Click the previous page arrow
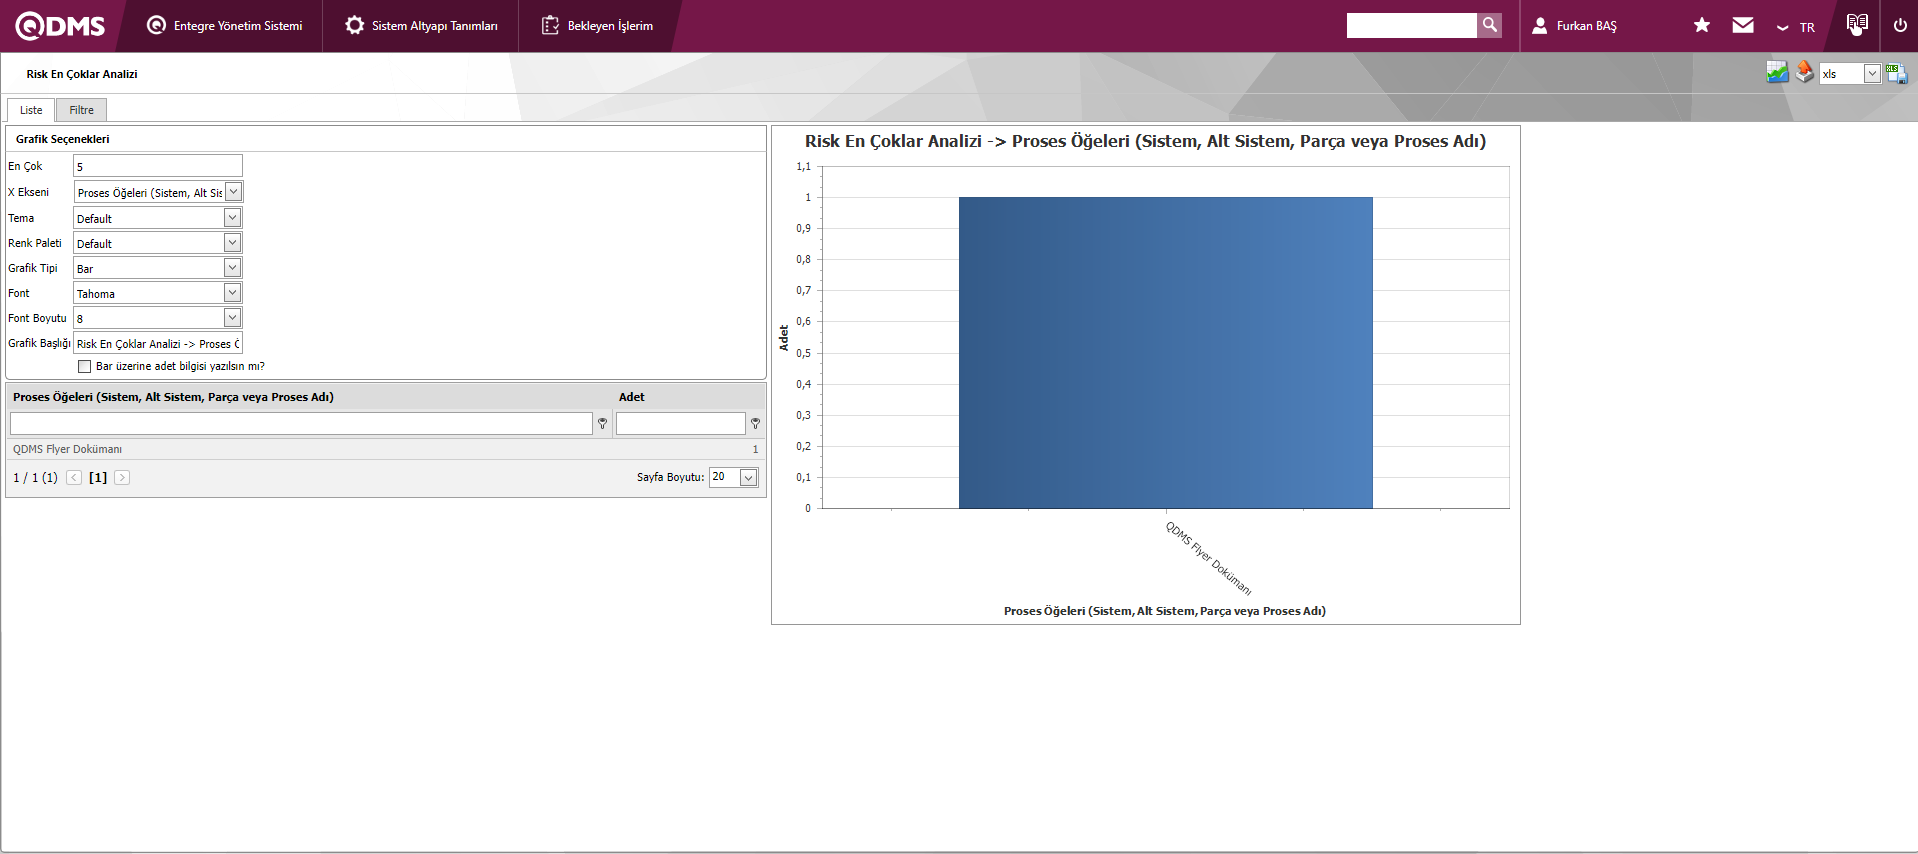 (74, 478)
